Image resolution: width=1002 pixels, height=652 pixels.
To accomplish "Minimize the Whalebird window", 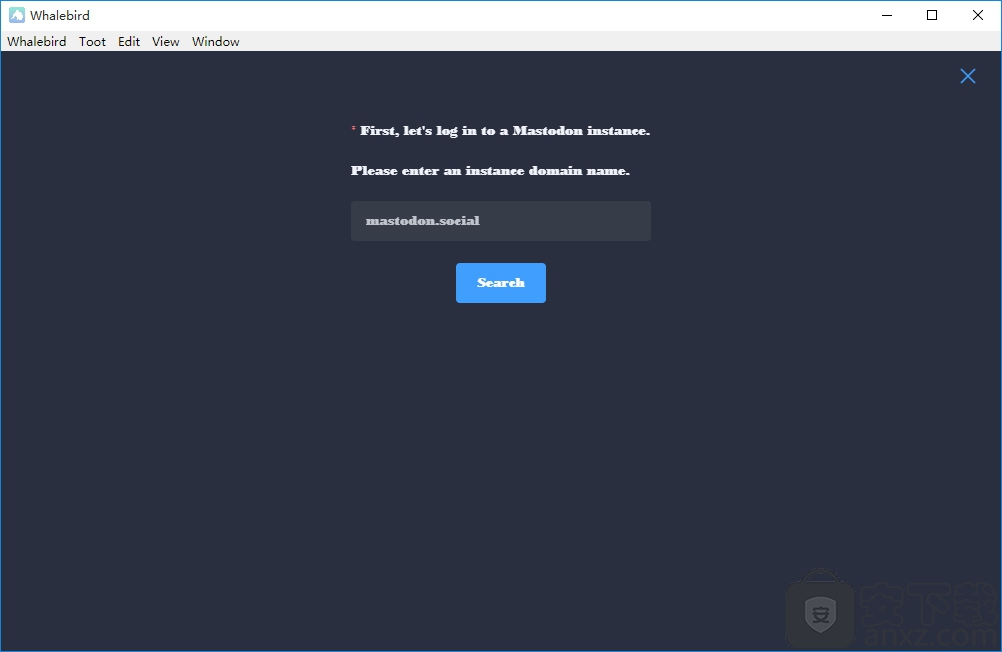I will 886,15.
